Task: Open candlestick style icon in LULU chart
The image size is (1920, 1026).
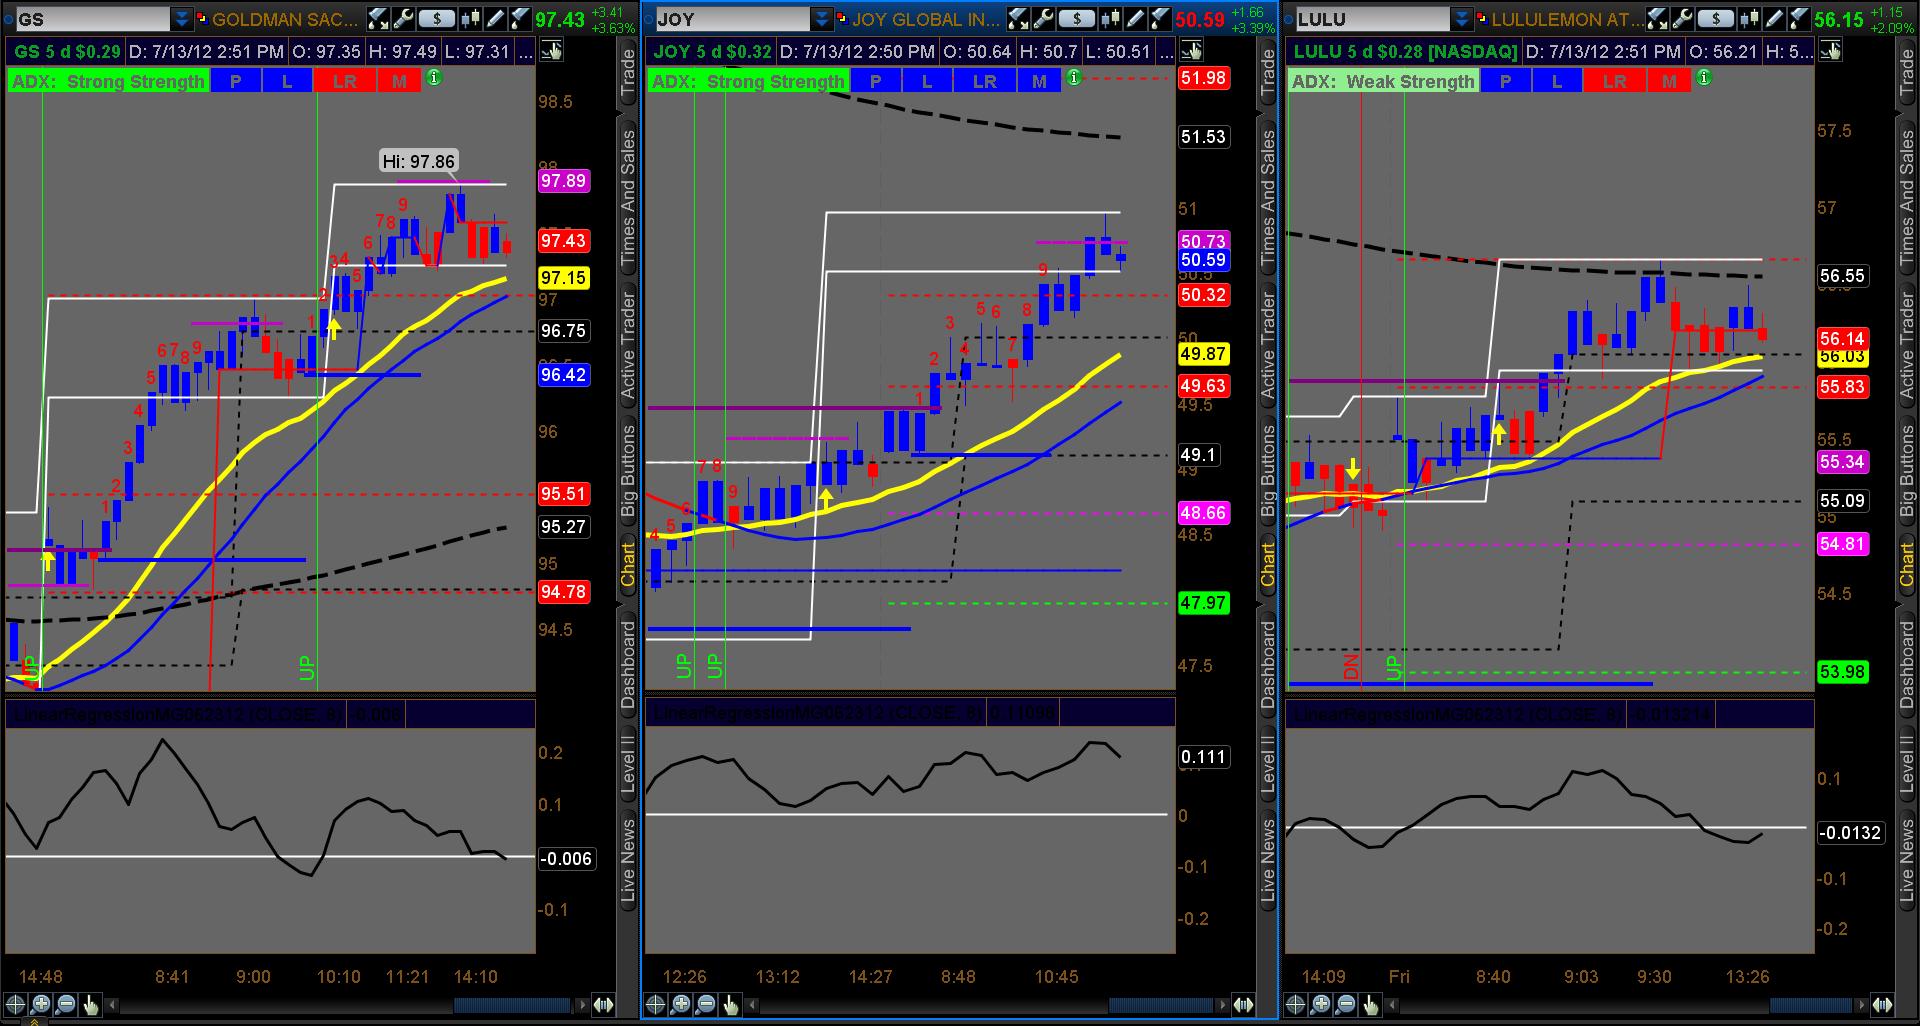Action: coord(1750,18)
